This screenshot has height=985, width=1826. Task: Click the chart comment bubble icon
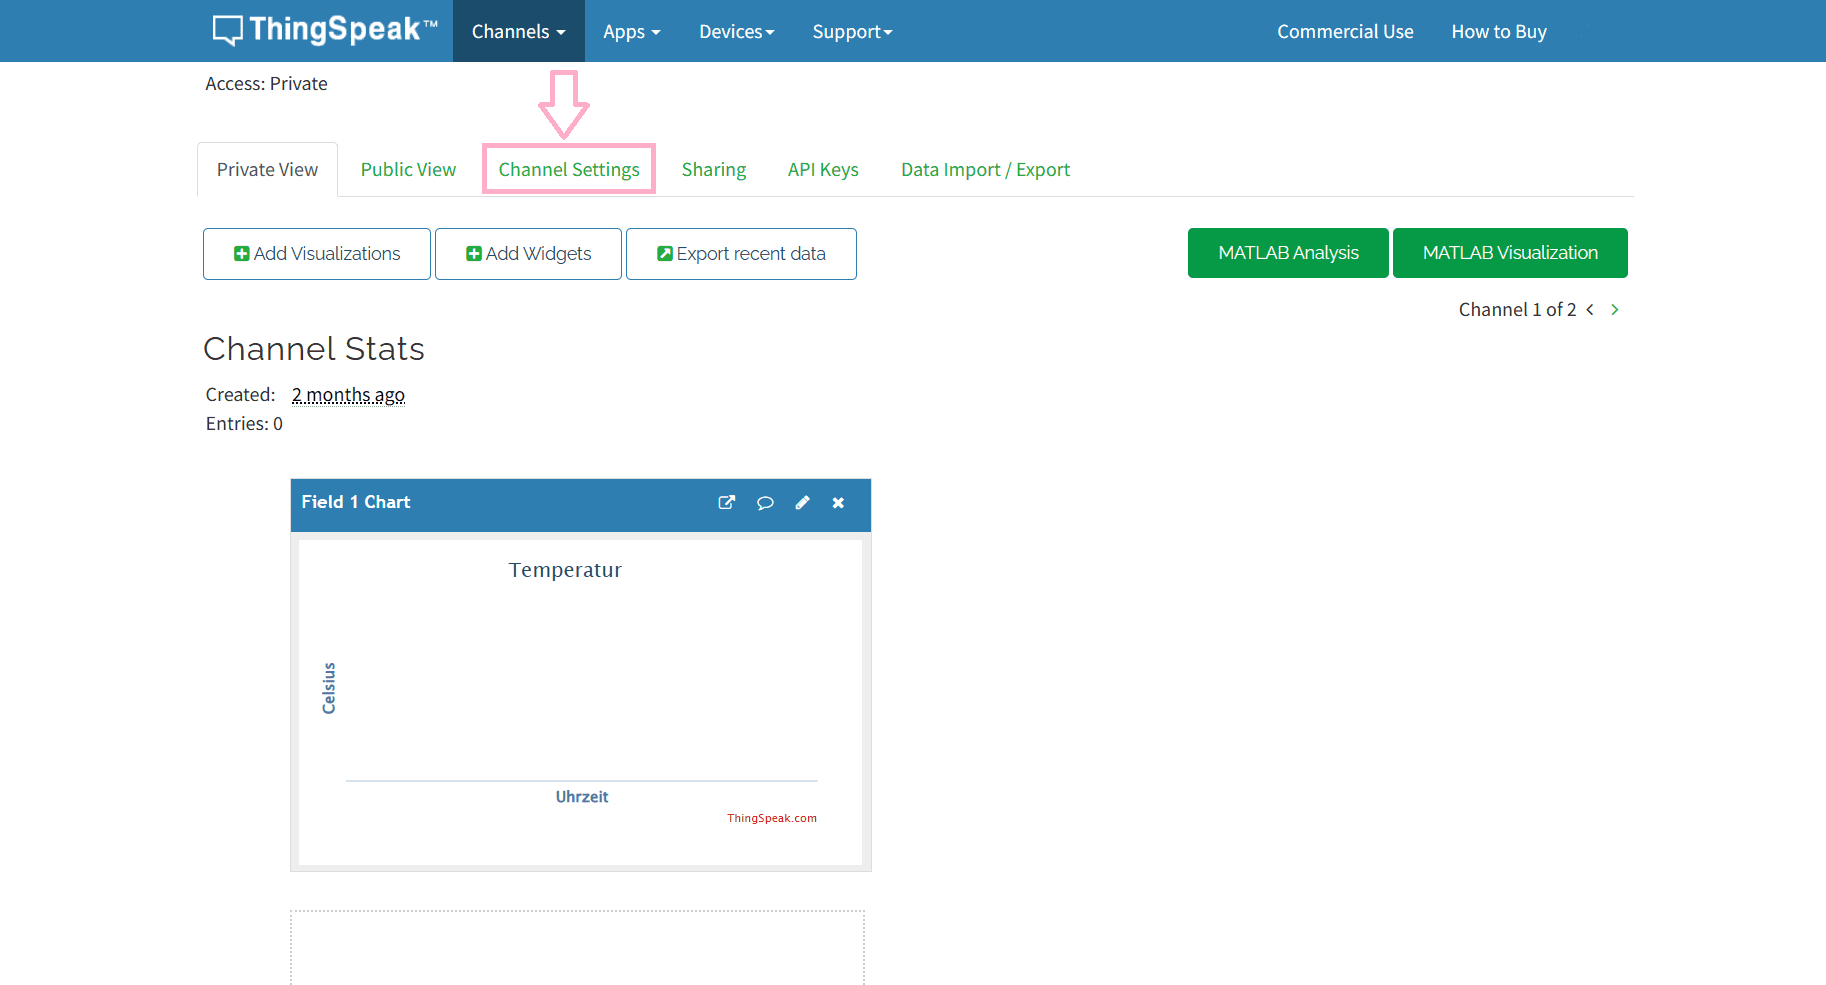pyautogui.click(x=765, y=503)
